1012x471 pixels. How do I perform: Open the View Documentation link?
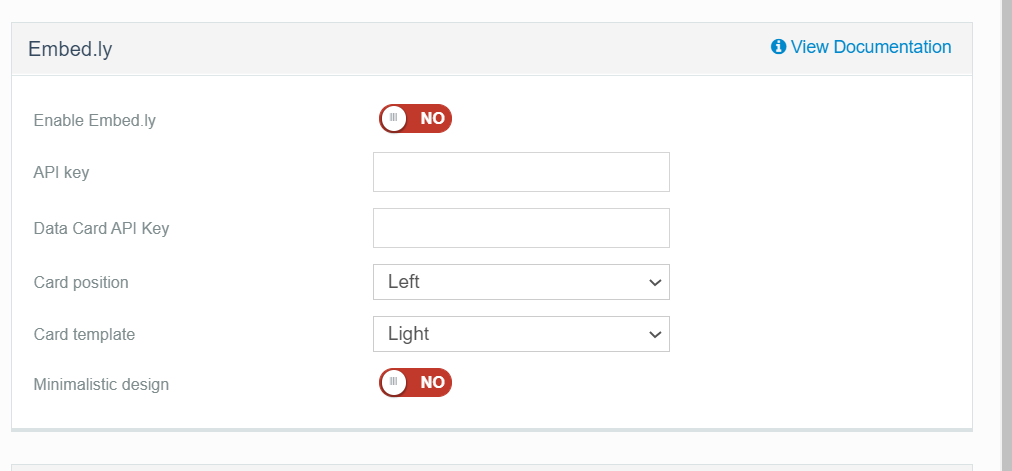(x=870, y=47)
